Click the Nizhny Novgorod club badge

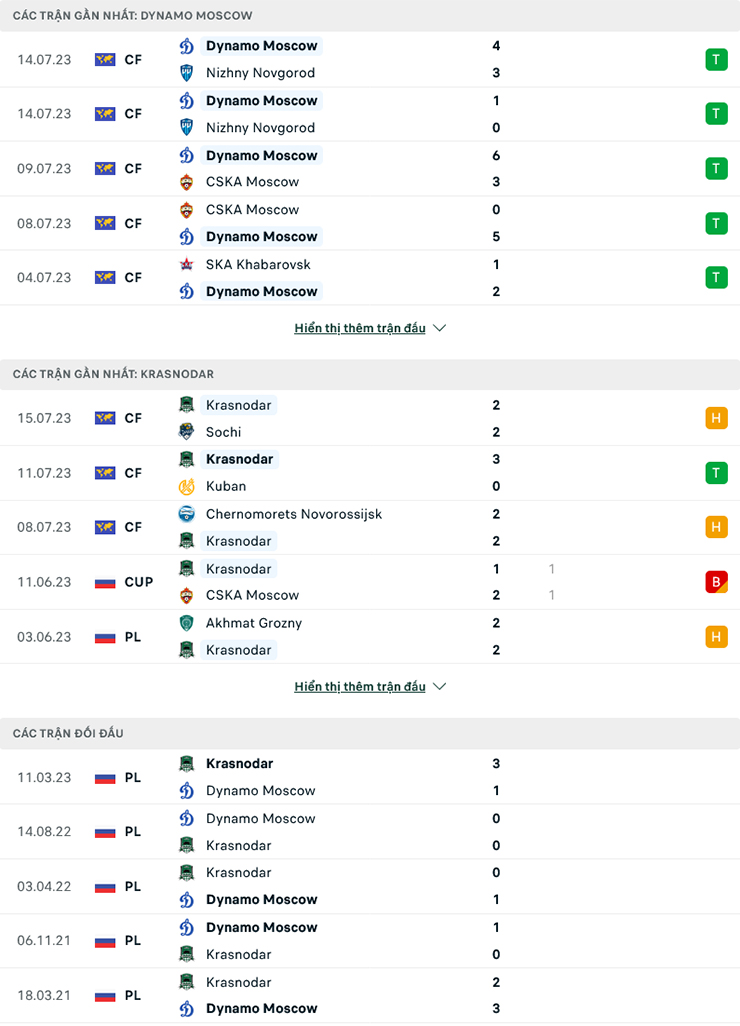186,72
